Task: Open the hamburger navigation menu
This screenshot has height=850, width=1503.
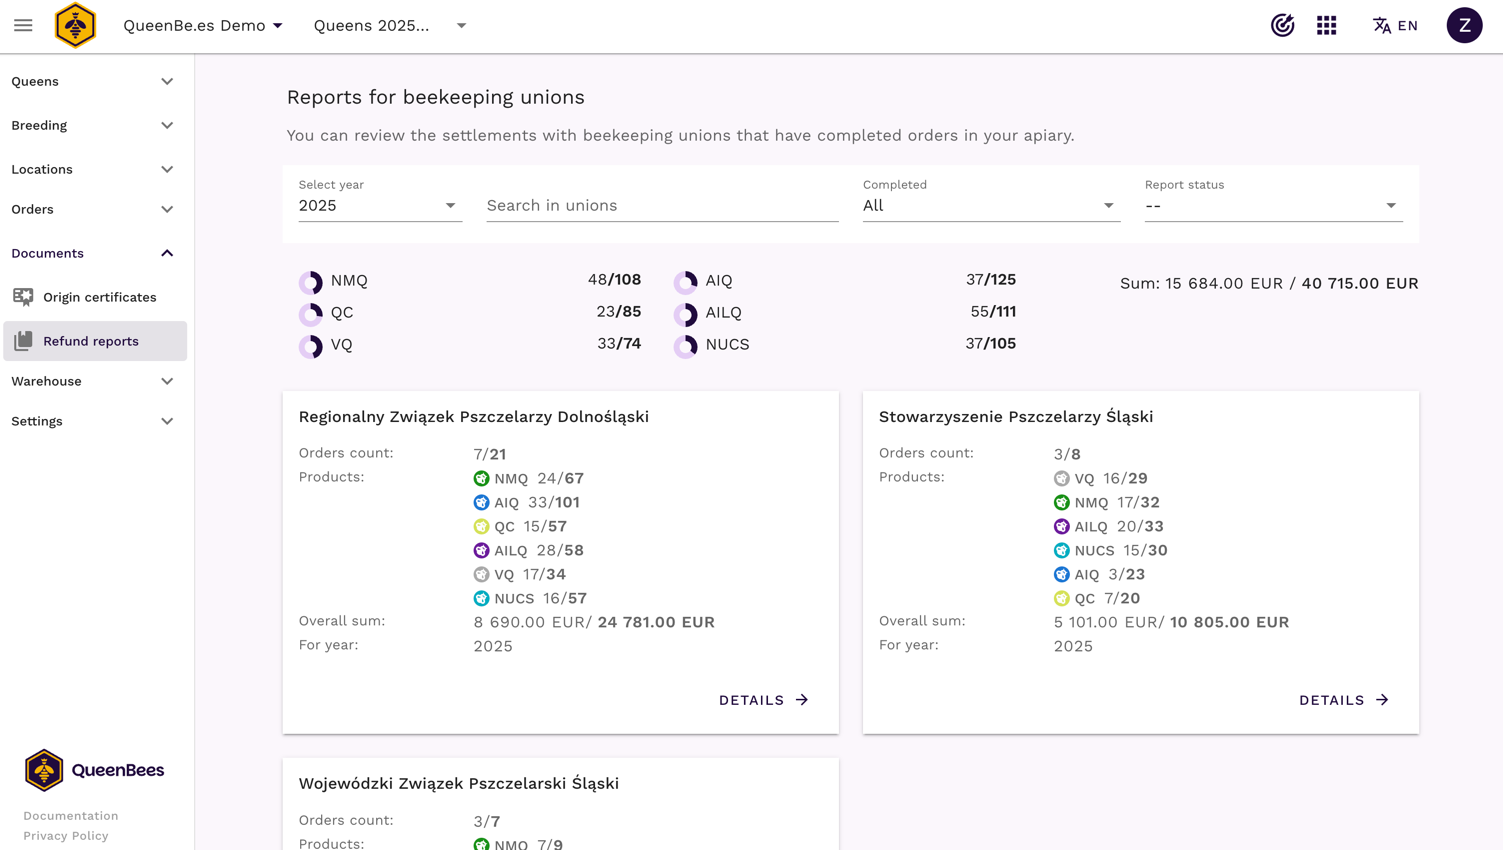Action: pyautogui.click(x=23, y=26)
